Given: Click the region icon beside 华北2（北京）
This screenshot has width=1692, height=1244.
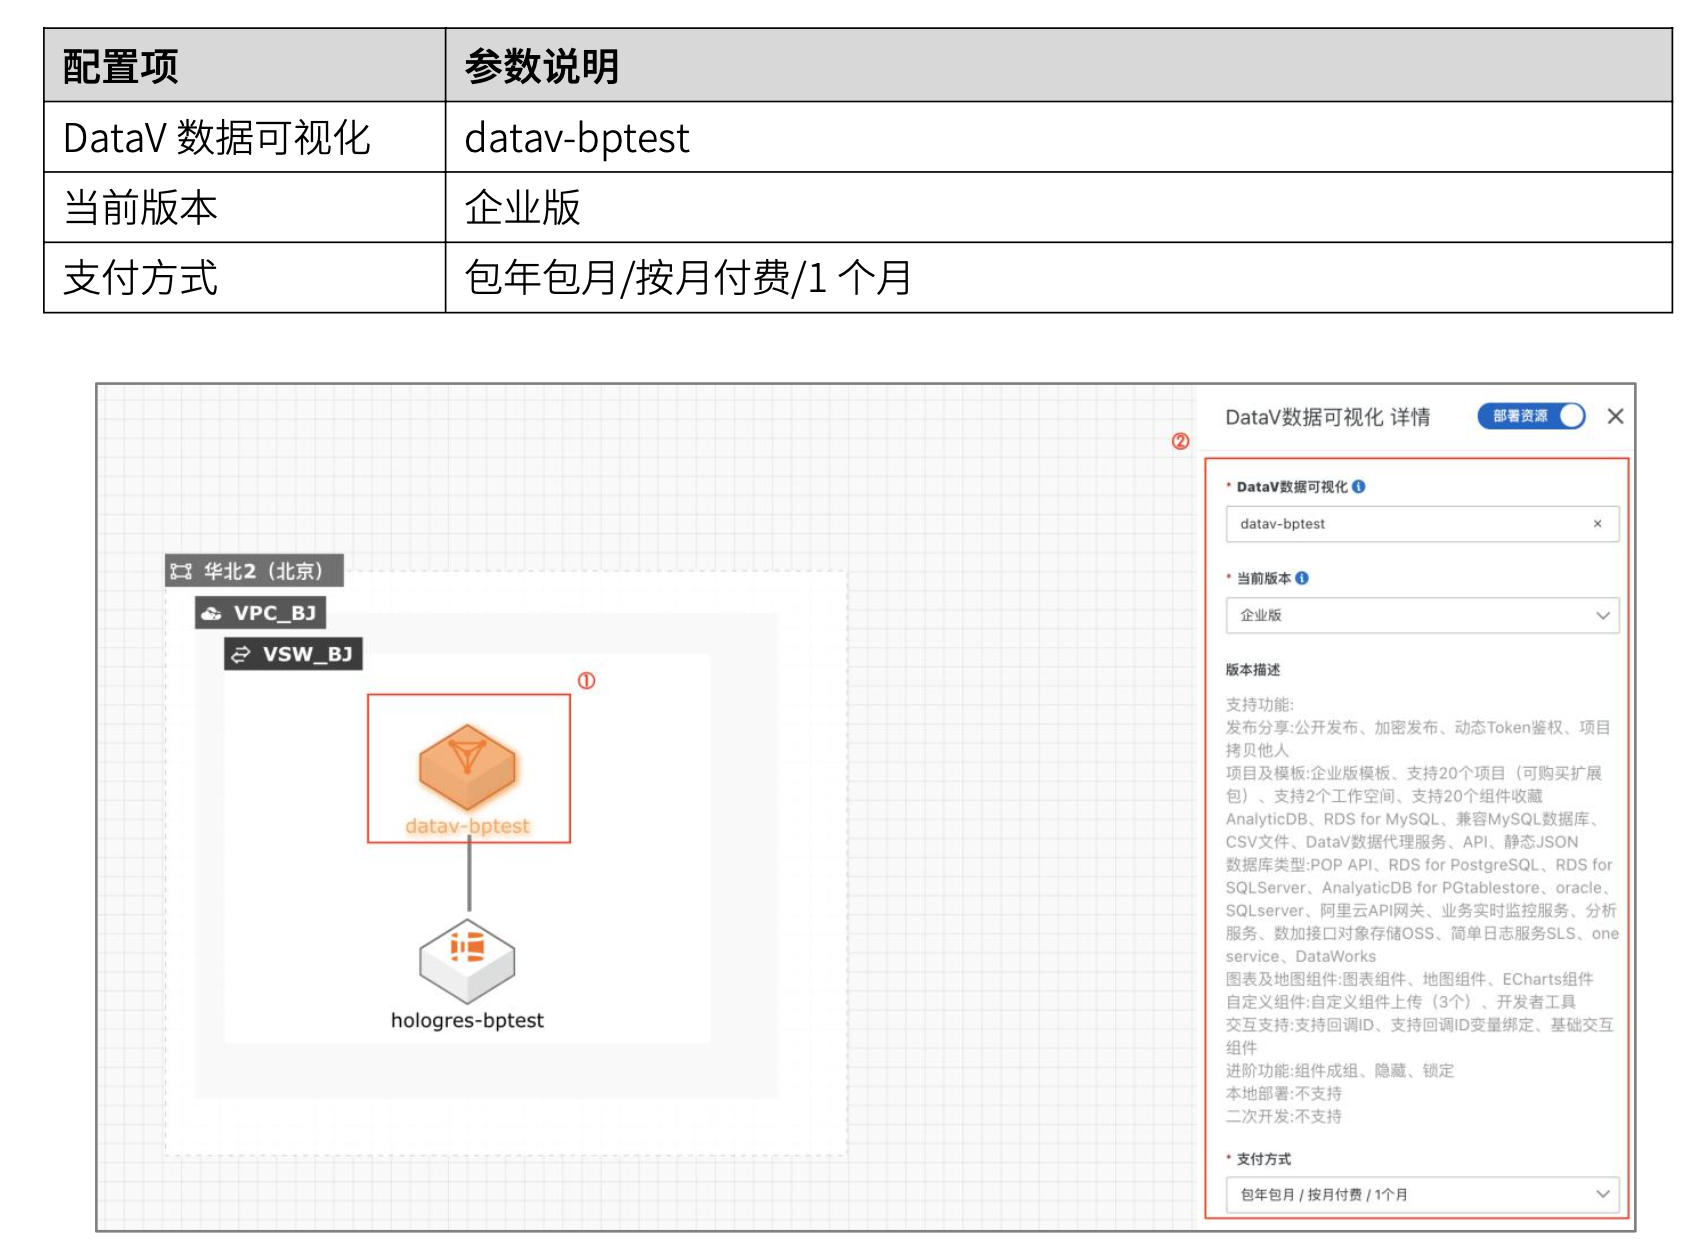Looking at the screenshot, I should pos(181,571).
